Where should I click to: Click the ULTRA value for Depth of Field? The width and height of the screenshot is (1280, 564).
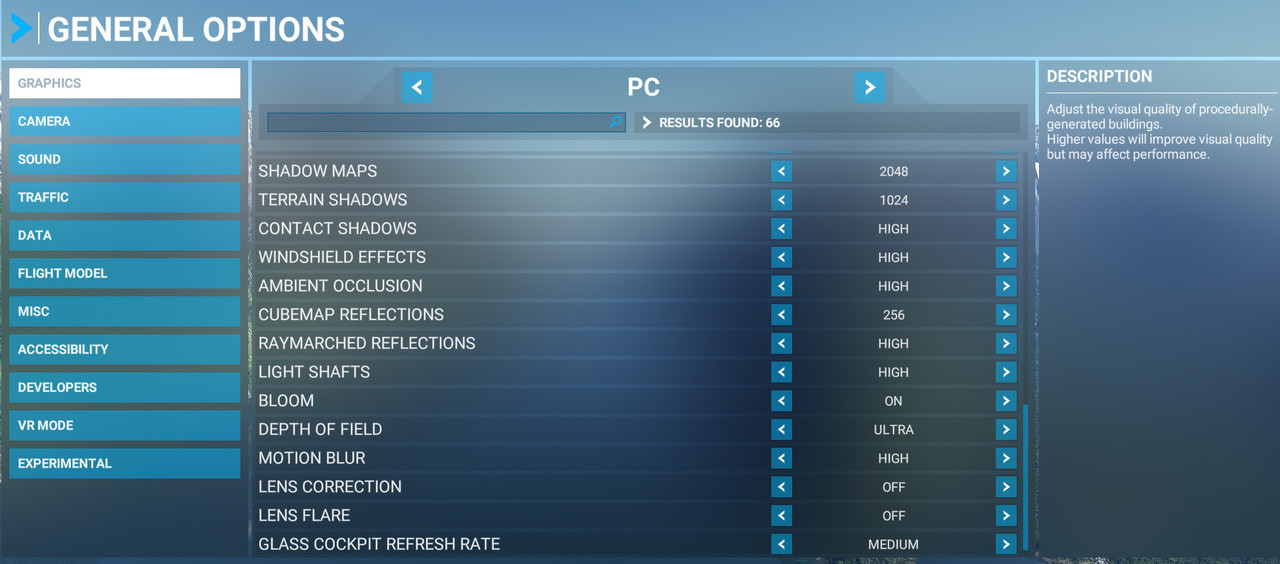click(x=894, y=430)
